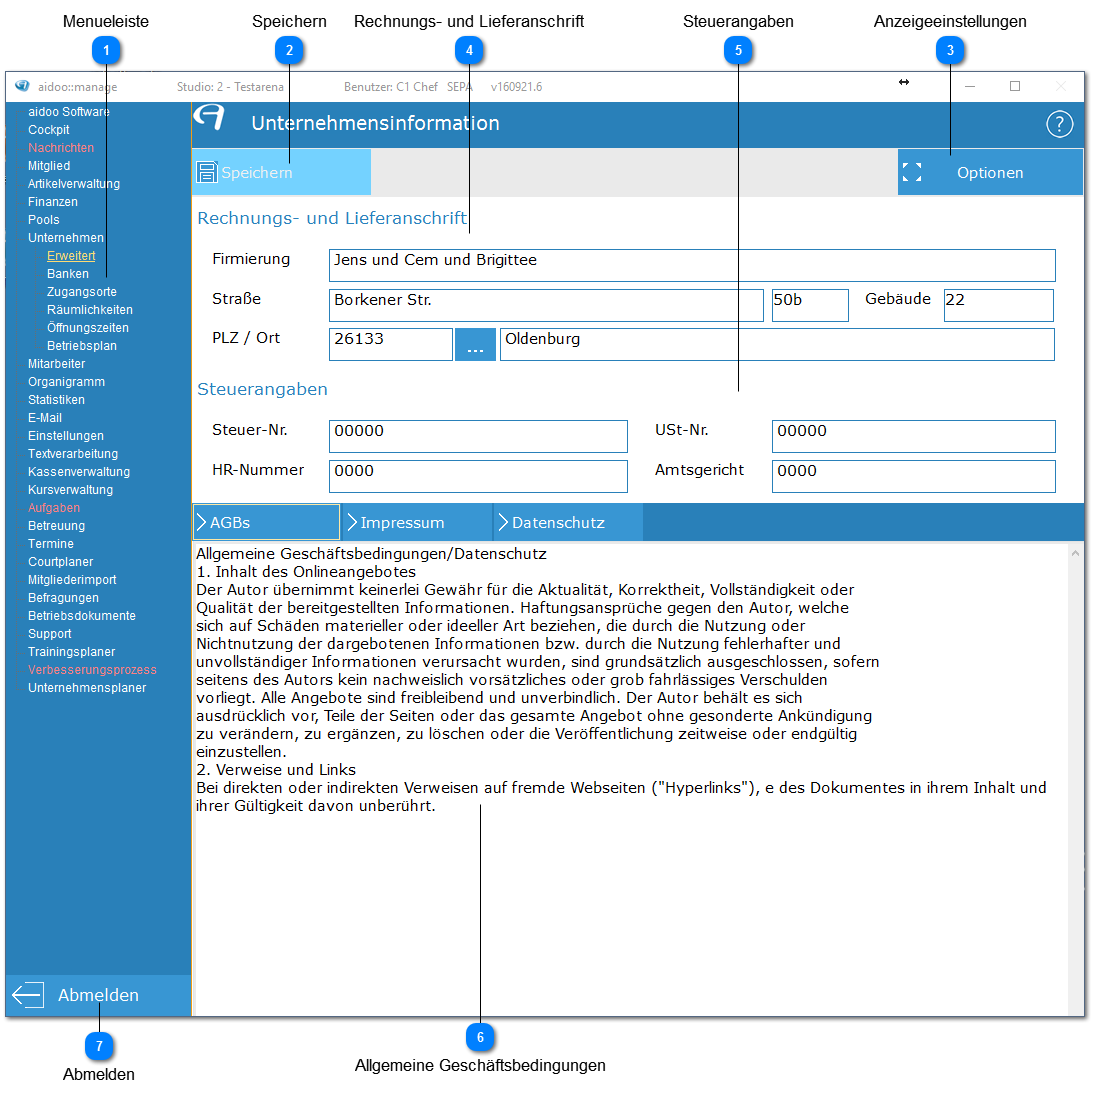Minimize the aidoo::manage window
The width and height of the screenshot is (1094, 1100).
pos(970,86)
